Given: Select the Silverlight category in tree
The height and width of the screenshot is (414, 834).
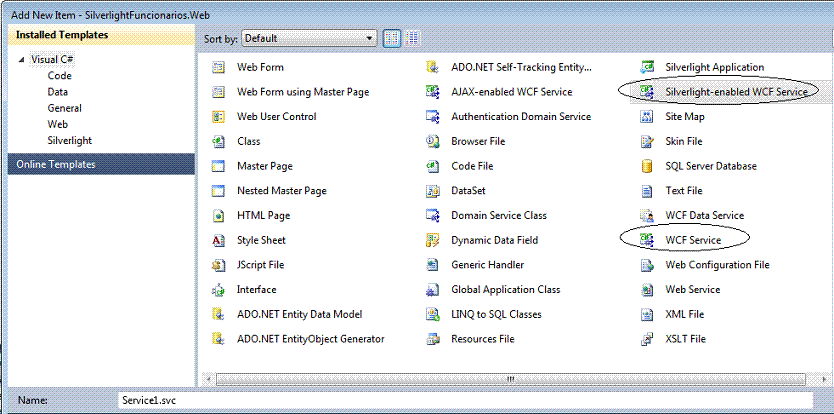Looking at the screenshot, I should point(70,140).
